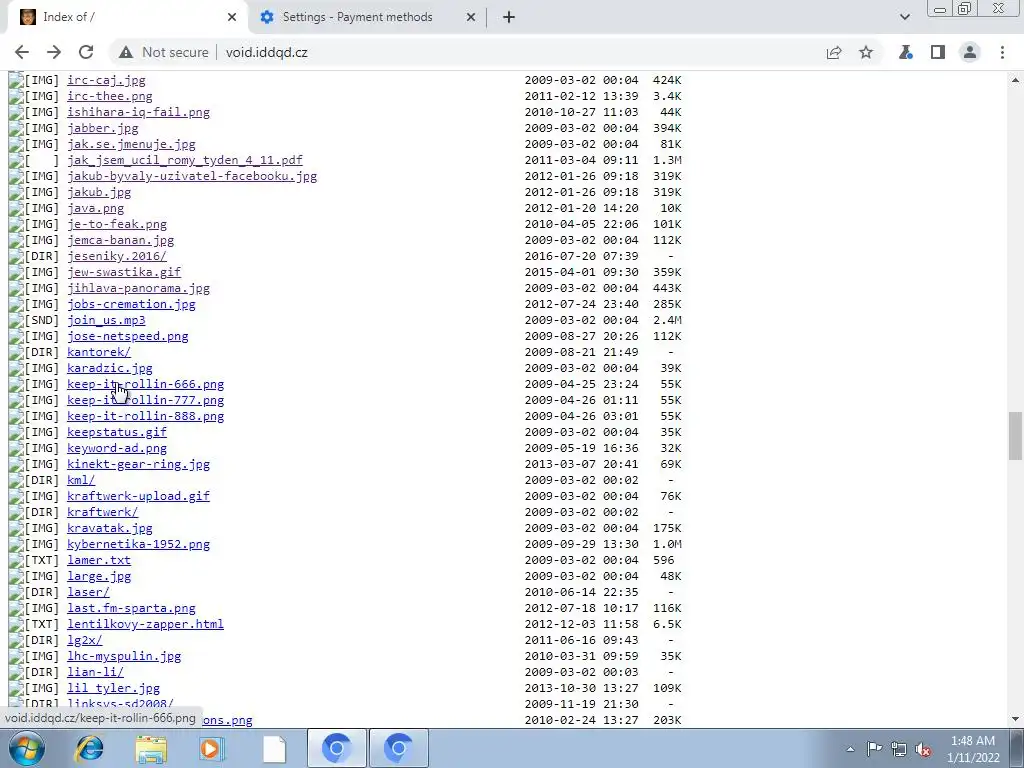Image resolution: width=1024 pixels, height=768 pixels.
Task: Open Chrome three-dot menu
Action: point(1002,52)
